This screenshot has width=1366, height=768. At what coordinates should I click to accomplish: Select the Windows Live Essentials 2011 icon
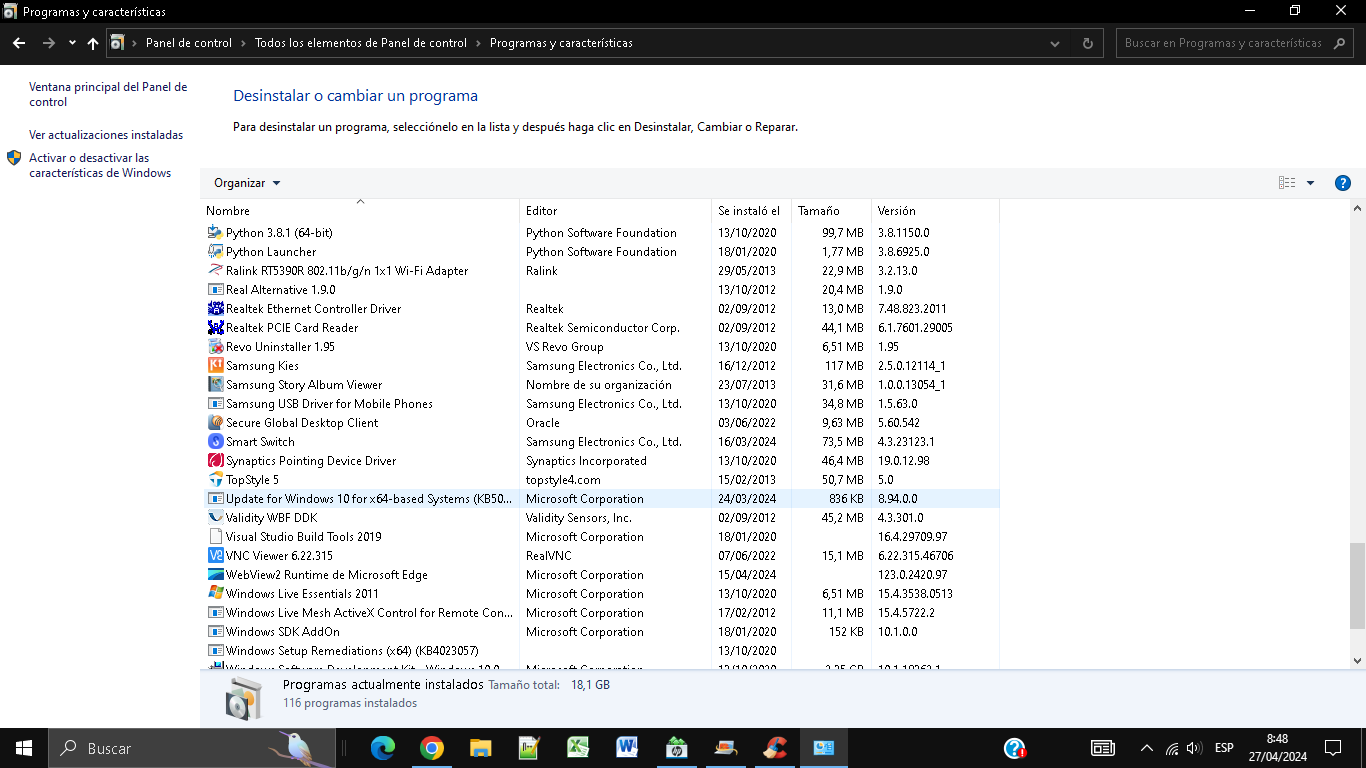[x=215, y=594]
